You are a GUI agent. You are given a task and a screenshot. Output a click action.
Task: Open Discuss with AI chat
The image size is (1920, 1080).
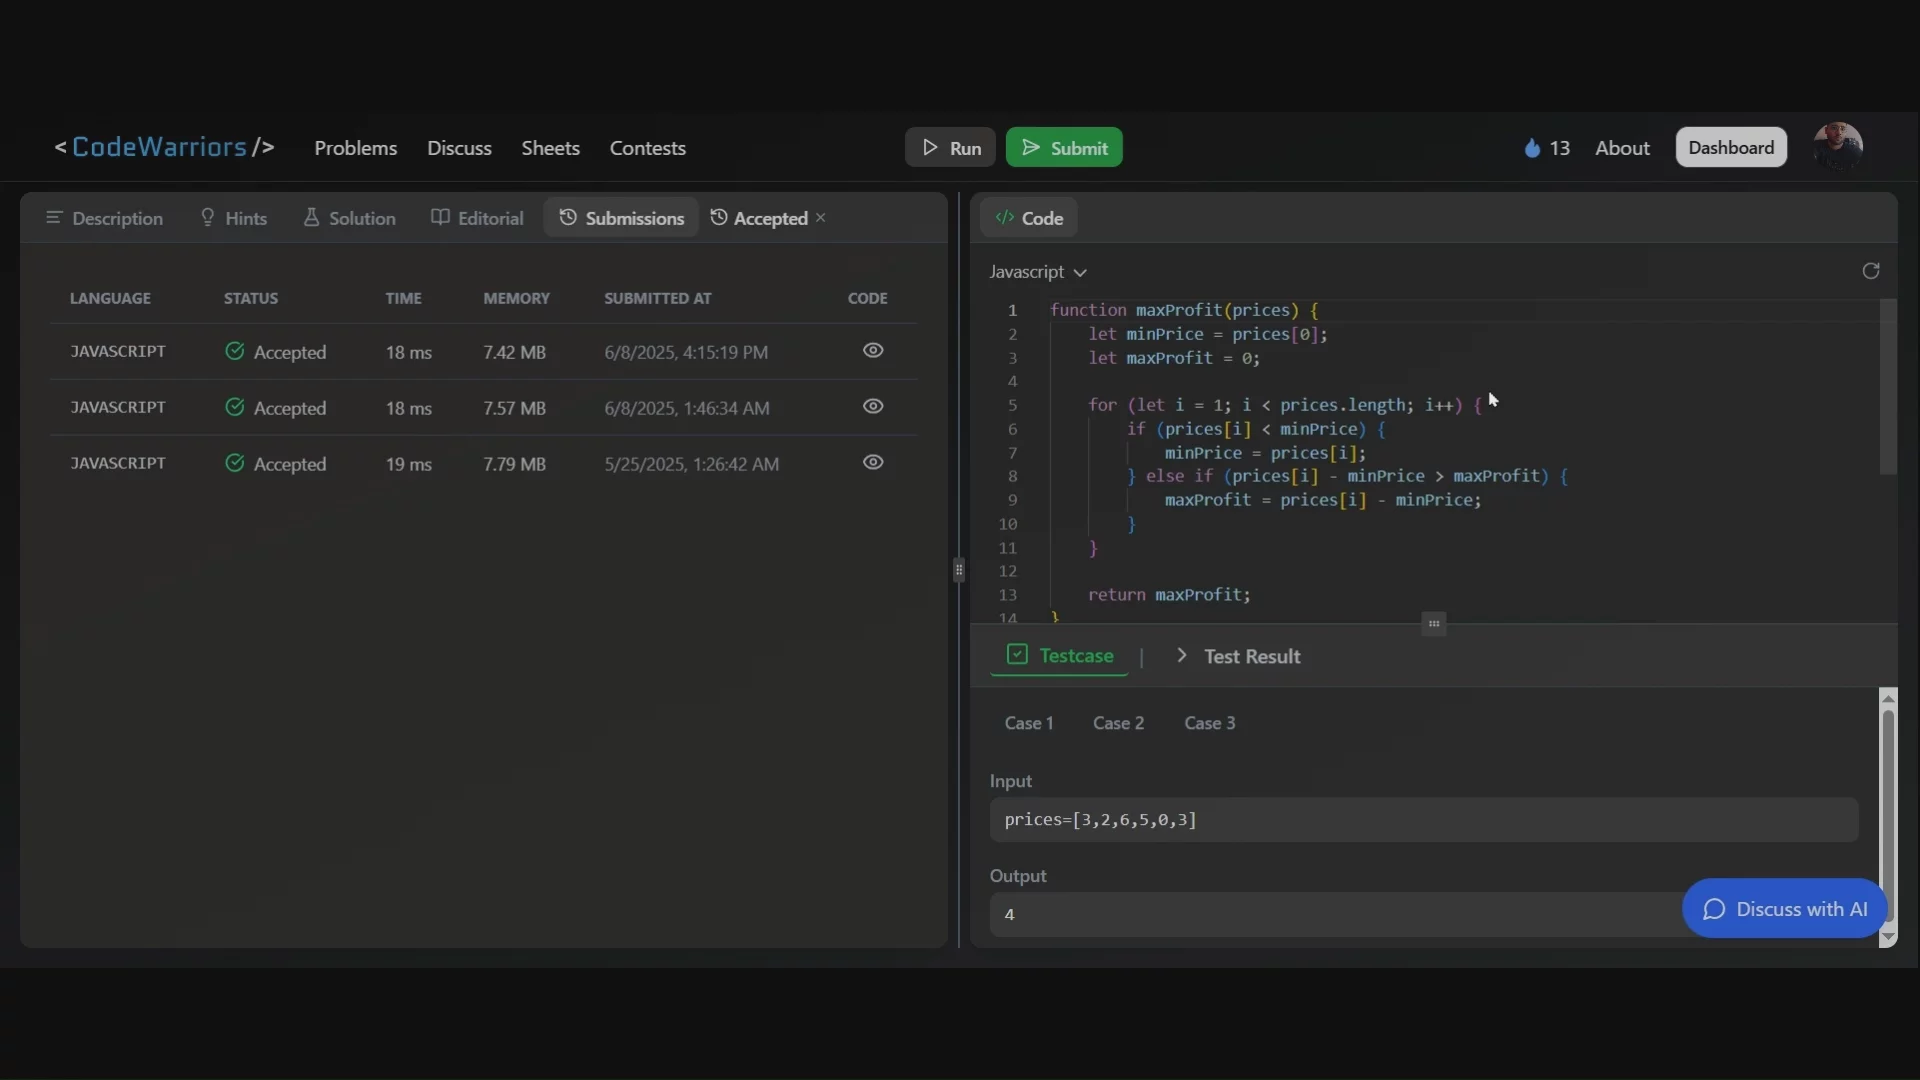click(1784, 909)
